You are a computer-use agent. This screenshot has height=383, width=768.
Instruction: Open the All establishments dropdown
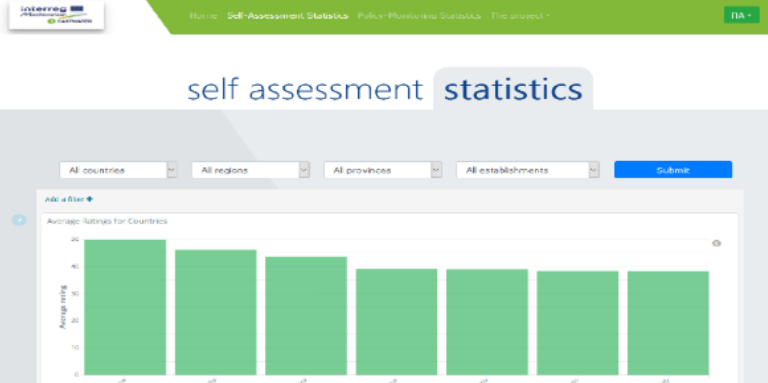tap(528, 170)
